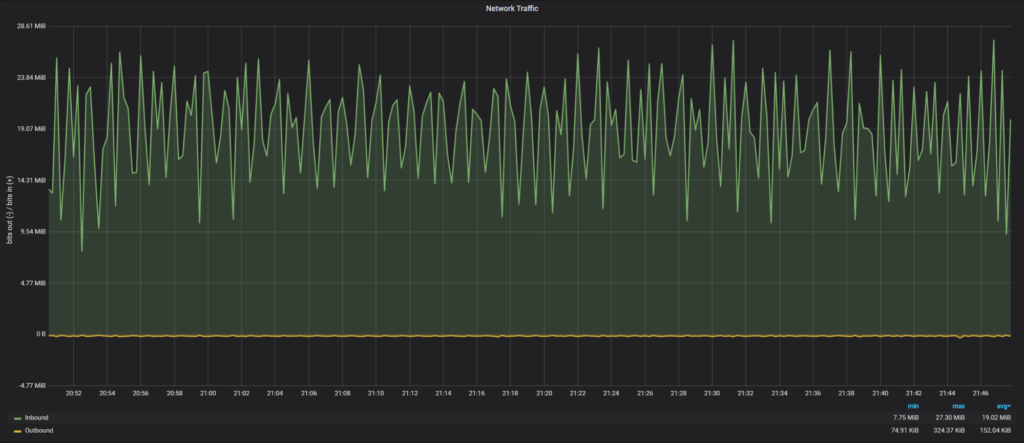
Task: Click Inbound min value 7.75 MiB
Action: 904,417
